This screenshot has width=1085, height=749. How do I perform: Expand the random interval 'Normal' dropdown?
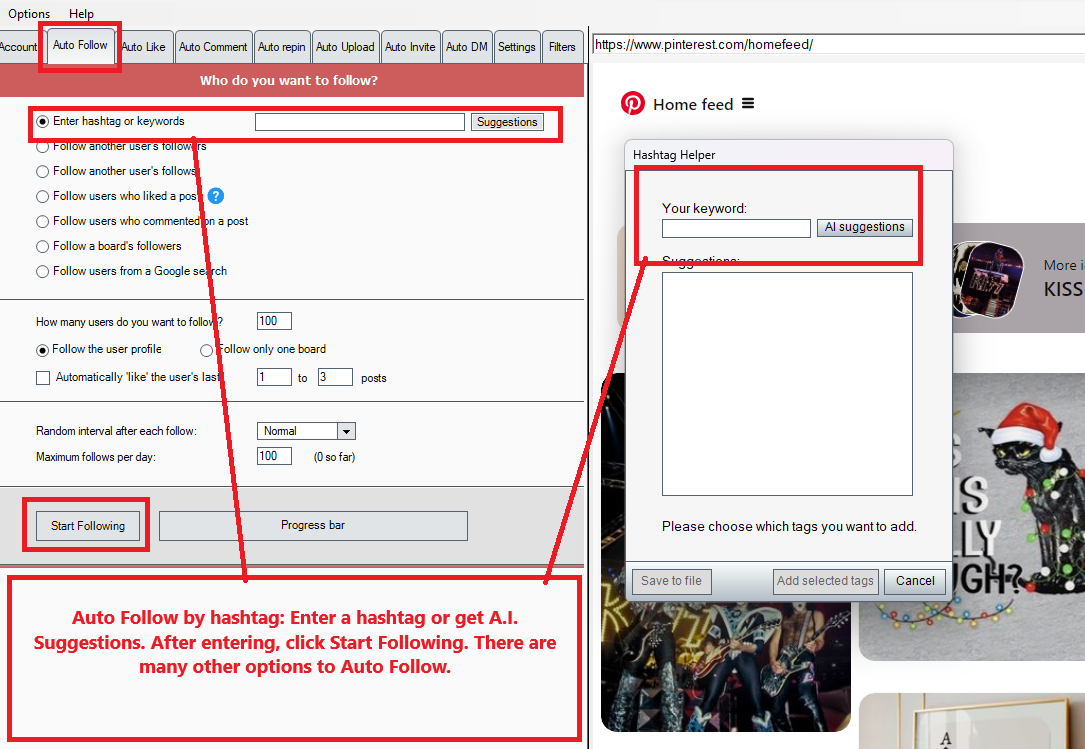pos(346,431)
